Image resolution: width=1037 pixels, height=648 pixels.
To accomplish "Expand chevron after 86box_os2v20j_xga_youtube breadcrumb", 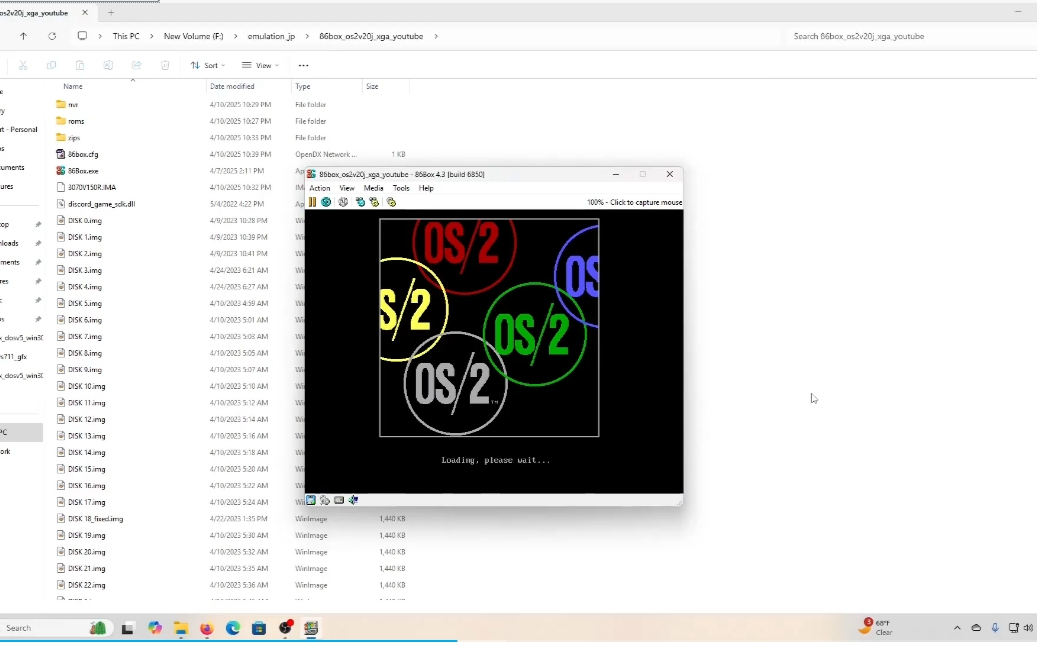I will click(436, 36).
